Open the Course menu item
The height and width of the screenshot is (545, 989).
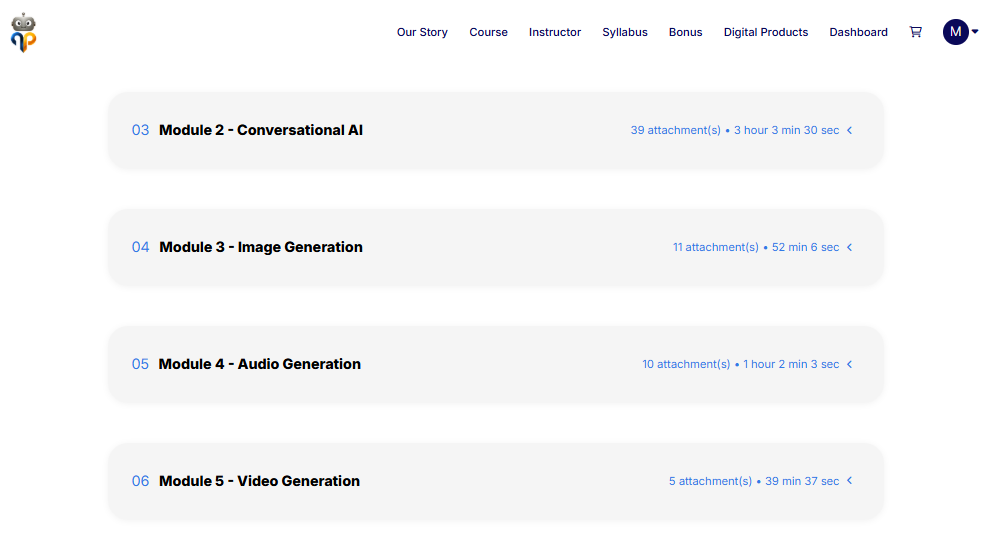point(488,32)
